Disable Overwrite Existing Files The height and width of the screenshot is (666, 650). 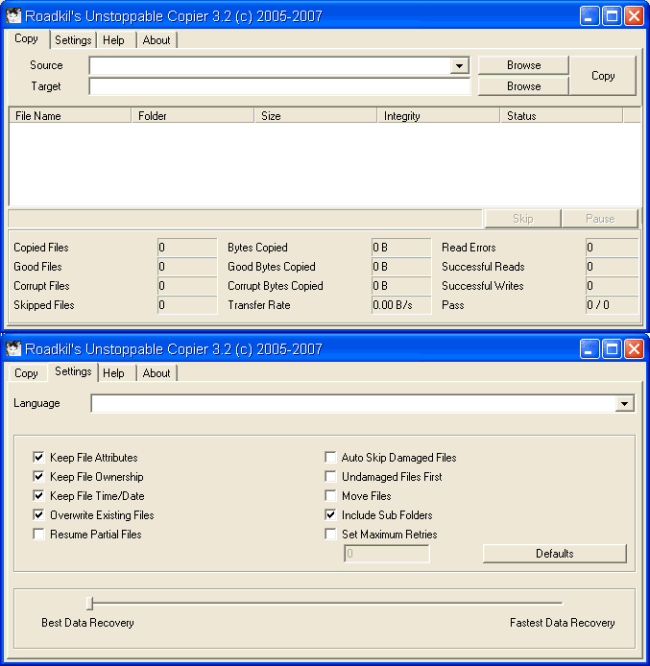39,514
